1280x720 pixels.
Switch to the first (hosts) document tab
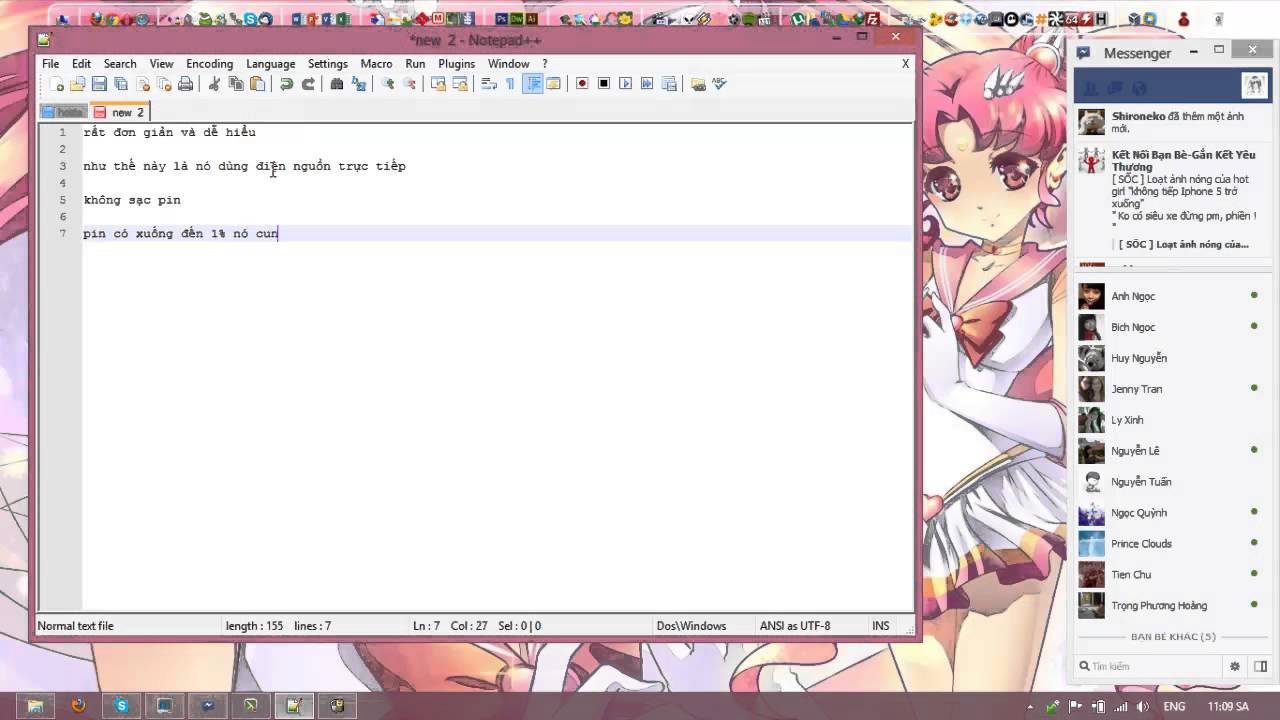pos(64,112)
